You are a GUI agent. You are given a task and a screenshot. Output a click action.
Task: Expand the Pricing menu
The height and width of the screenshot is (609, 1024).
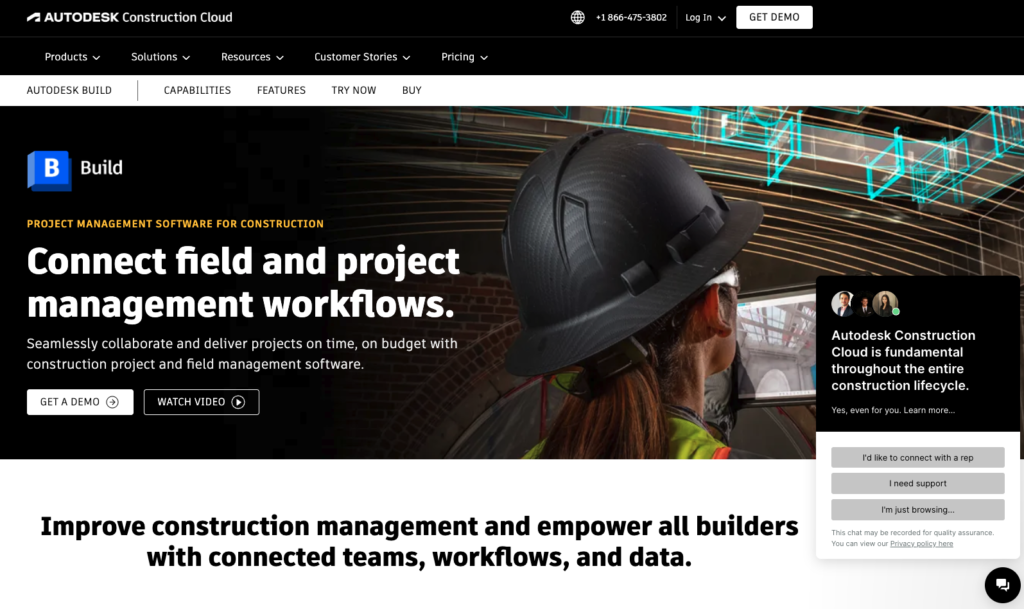click(464, 57)
